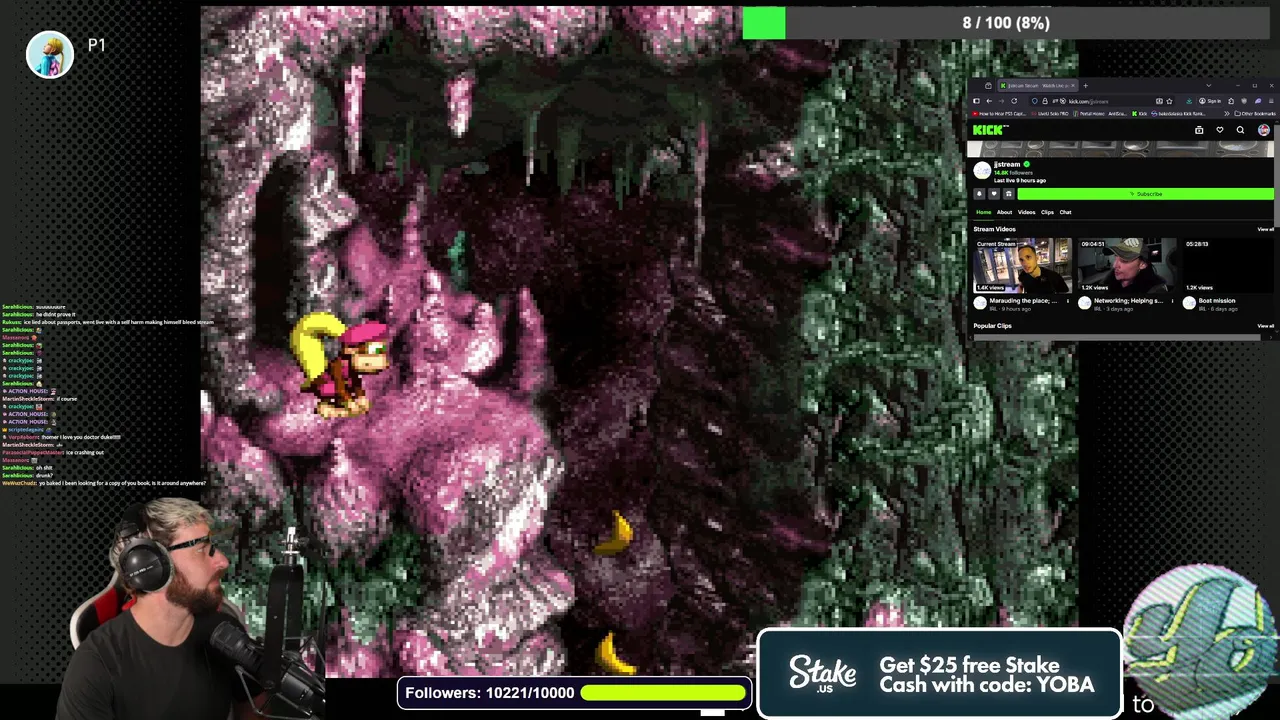Click the notification bell under jjstream
The image size is (1280, 720).
tap(979, 194)
